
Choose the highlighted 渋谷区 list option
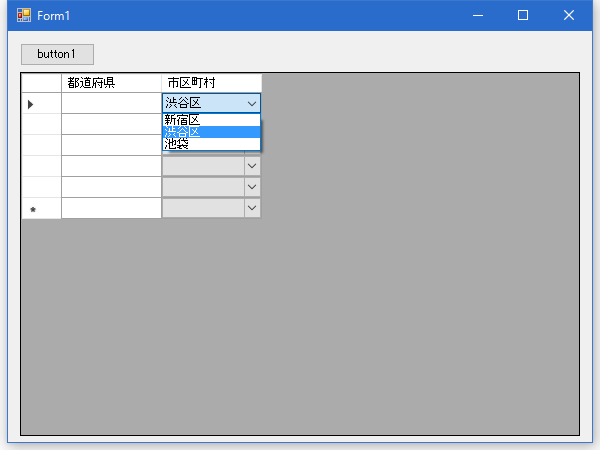(211, 132)
